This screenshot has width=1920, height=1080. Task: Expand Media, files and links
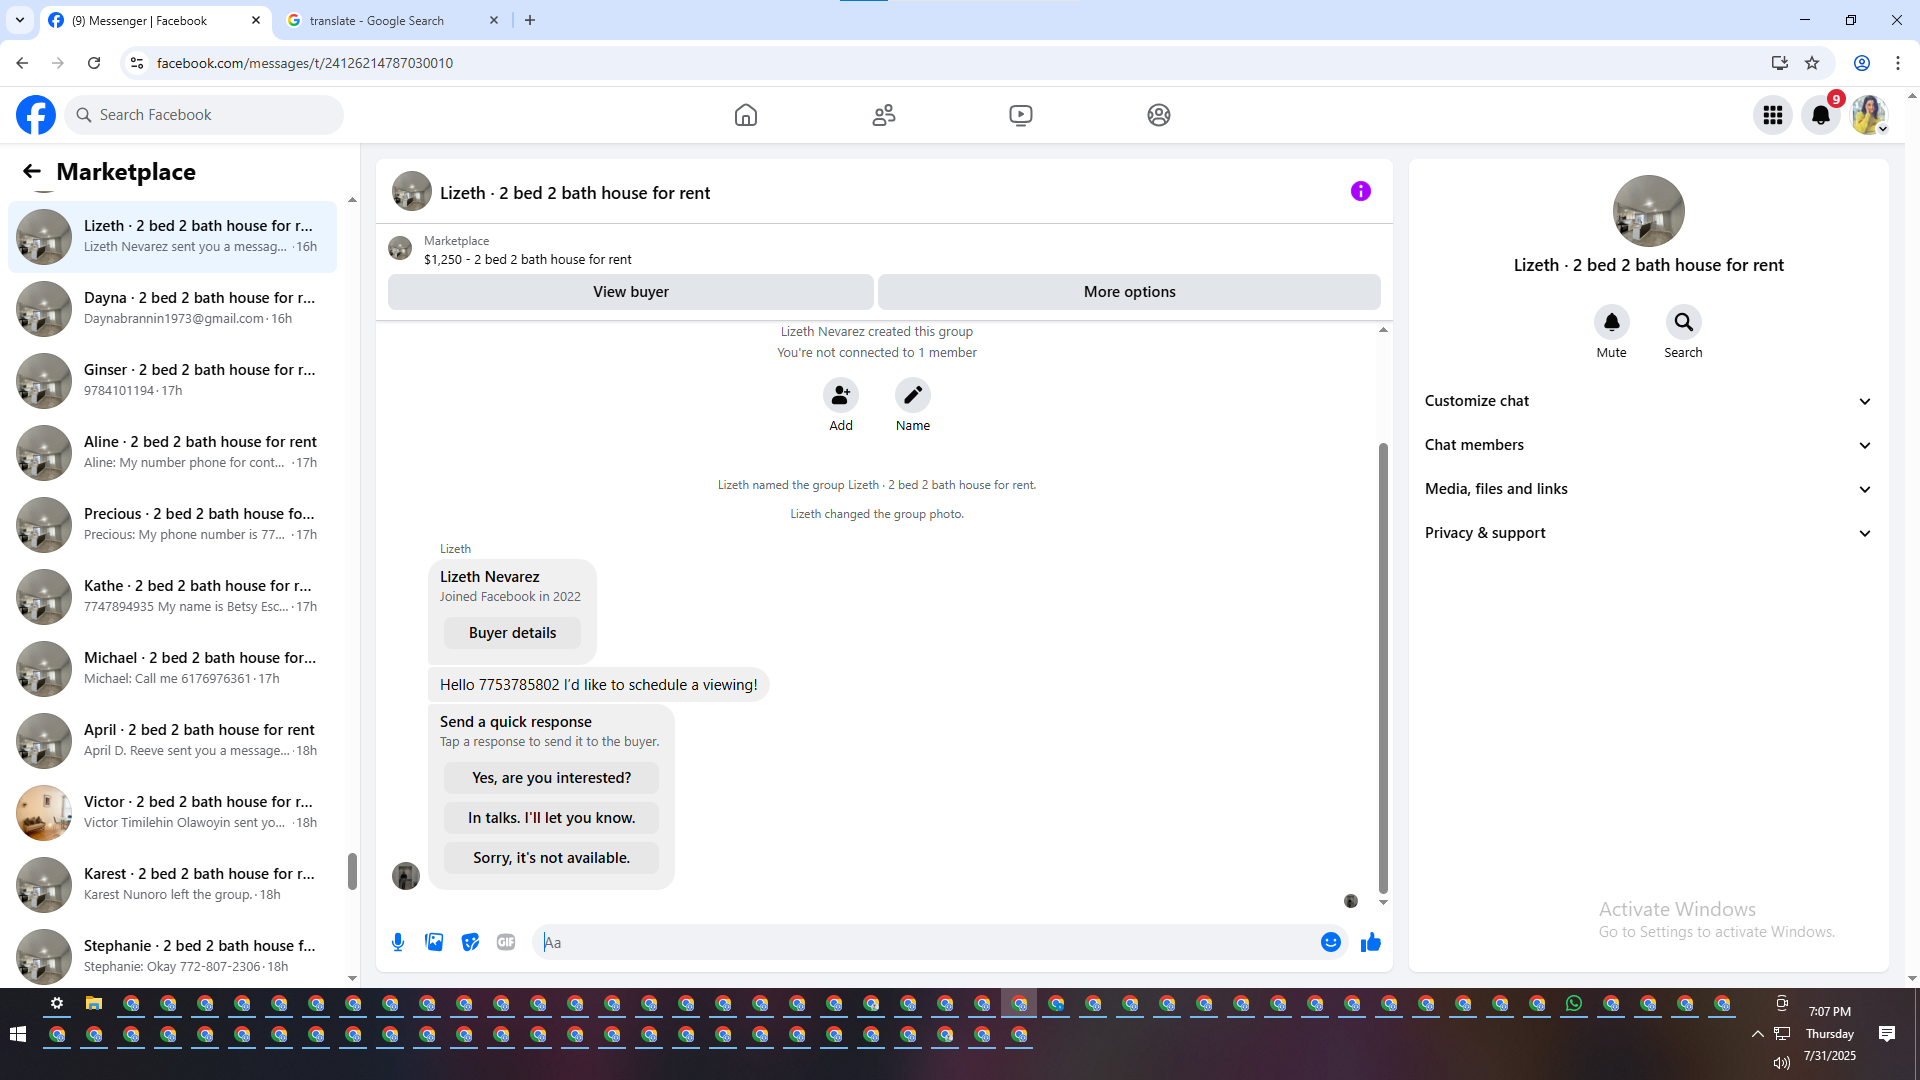click(1647, 489)
